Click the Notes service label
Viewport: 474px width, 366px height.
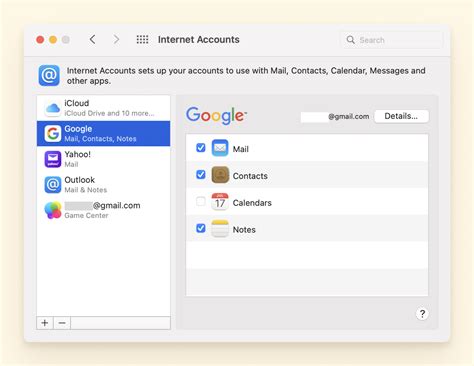244,230
